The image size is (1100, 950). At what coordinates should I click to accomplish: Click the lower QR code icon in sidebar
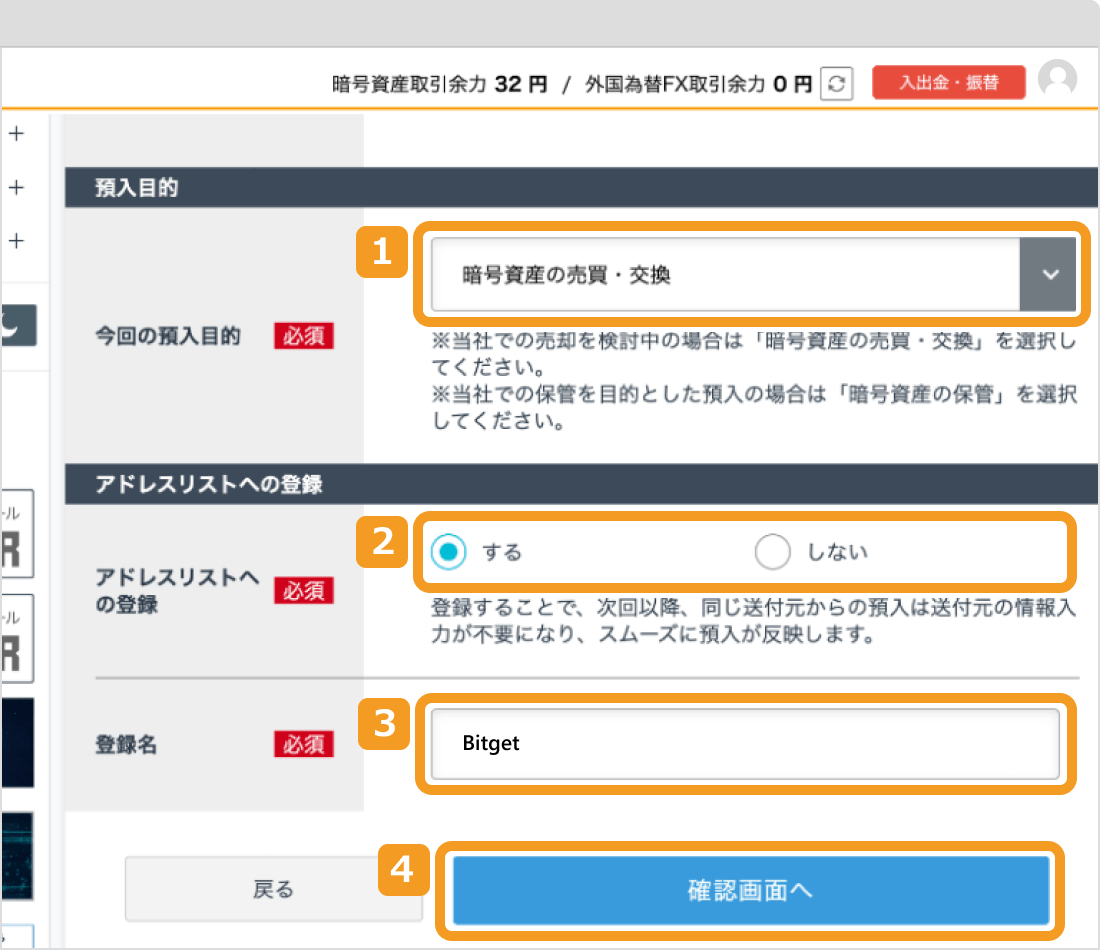14,638
